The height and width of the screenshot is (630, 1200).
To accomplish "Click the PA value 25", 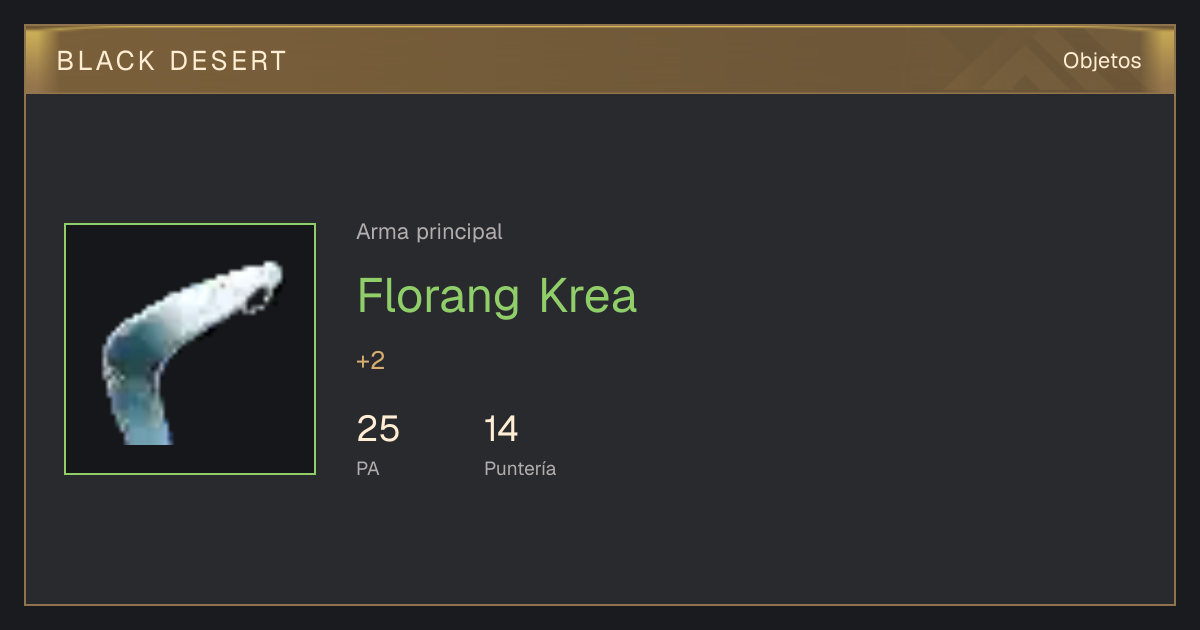I will [378, 429].
